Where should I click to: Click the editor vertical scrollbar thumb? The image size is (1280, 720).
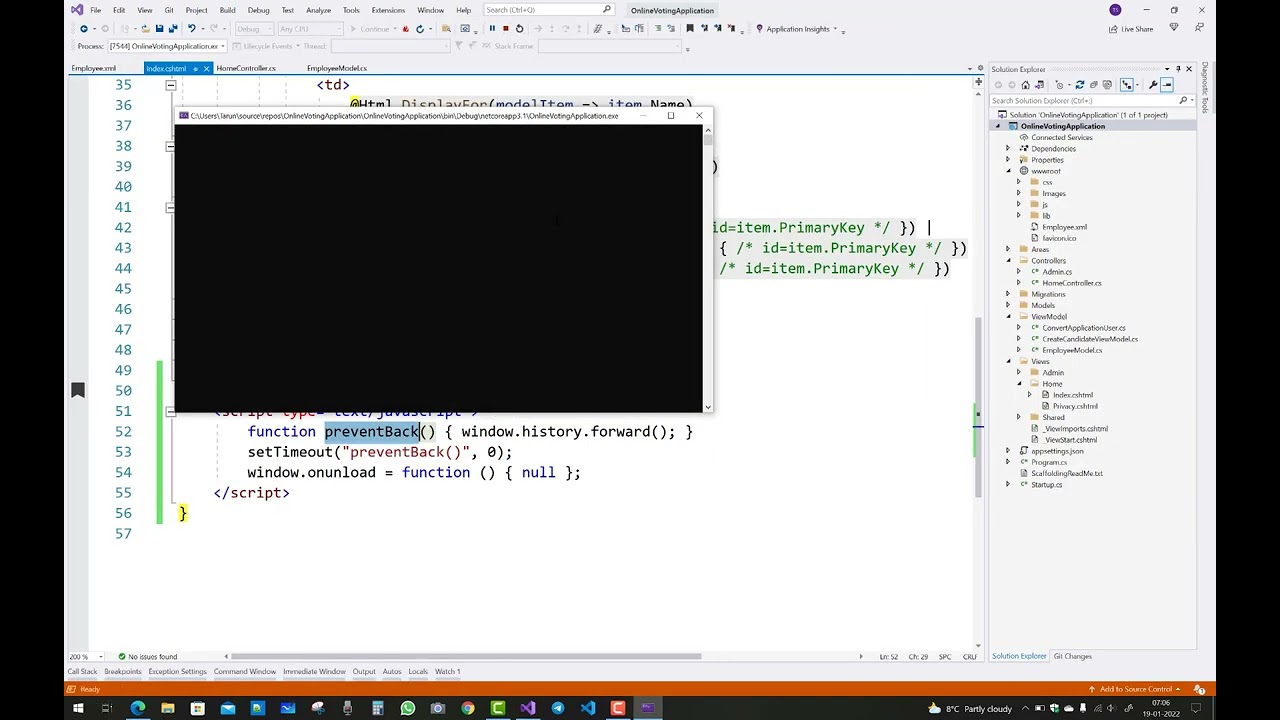pyautogui.click(x=978, y=408)
